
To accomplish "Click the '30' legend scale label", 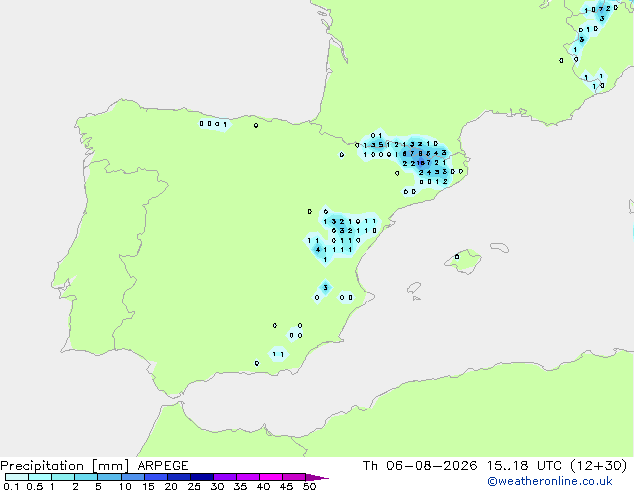I will [217, 486].
